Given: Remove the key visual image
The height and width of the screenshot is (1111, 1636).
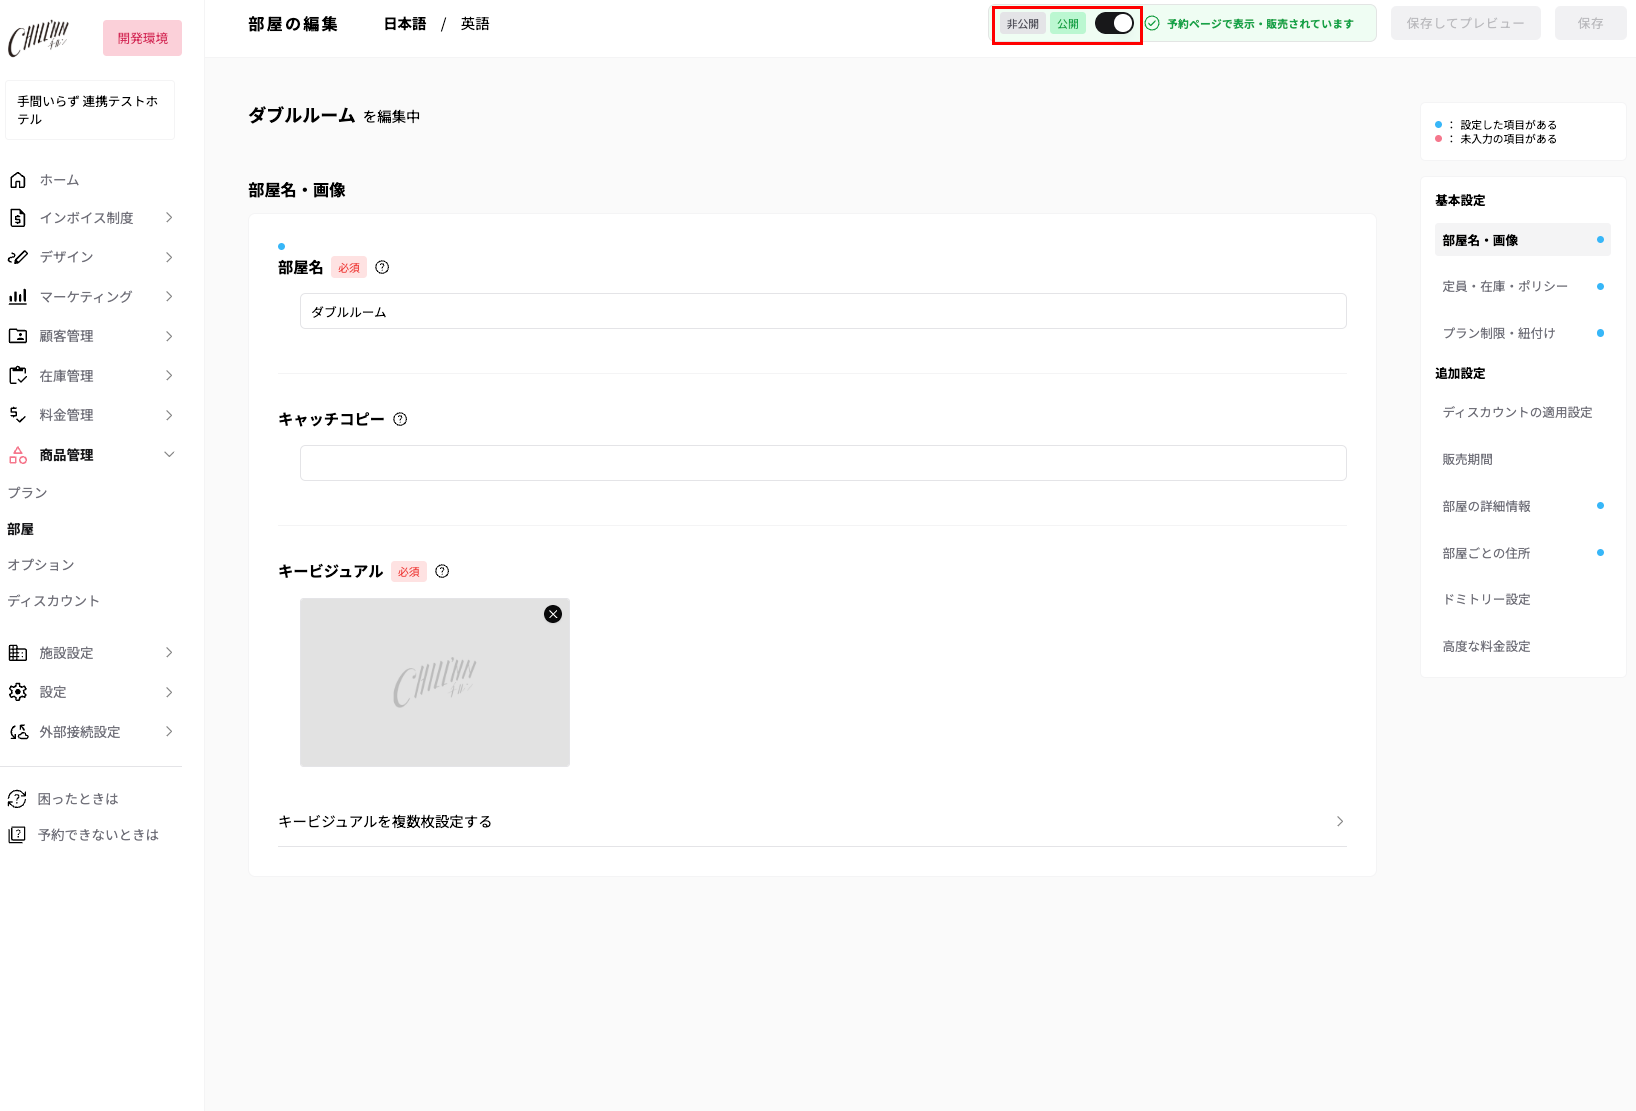Looking at the screenshot, I should [x=553, y=614].
